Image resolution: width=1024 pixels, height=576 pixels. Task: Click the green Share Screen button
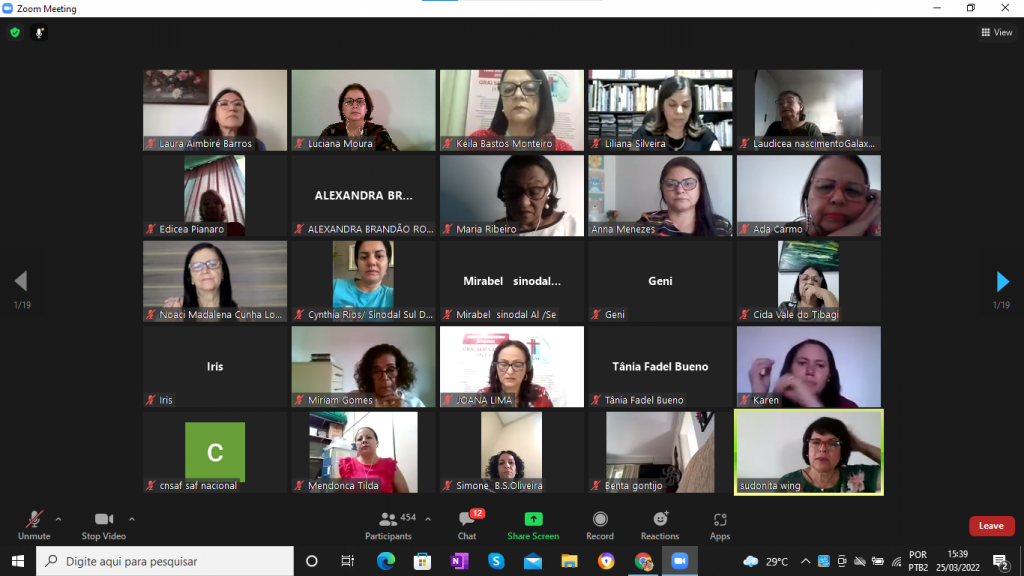533,524
